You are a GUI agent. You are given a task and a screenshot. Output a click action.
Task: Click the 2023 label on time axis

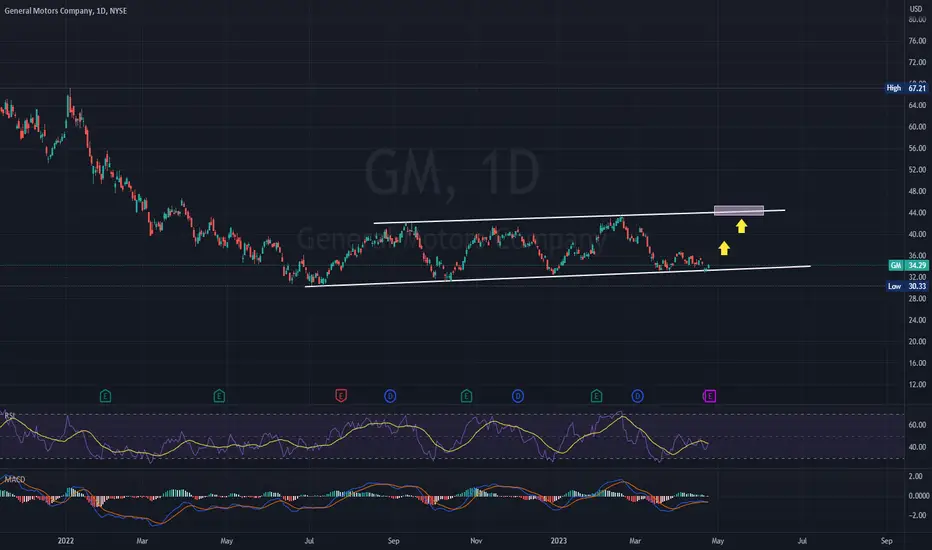click(x=559, y=541)
